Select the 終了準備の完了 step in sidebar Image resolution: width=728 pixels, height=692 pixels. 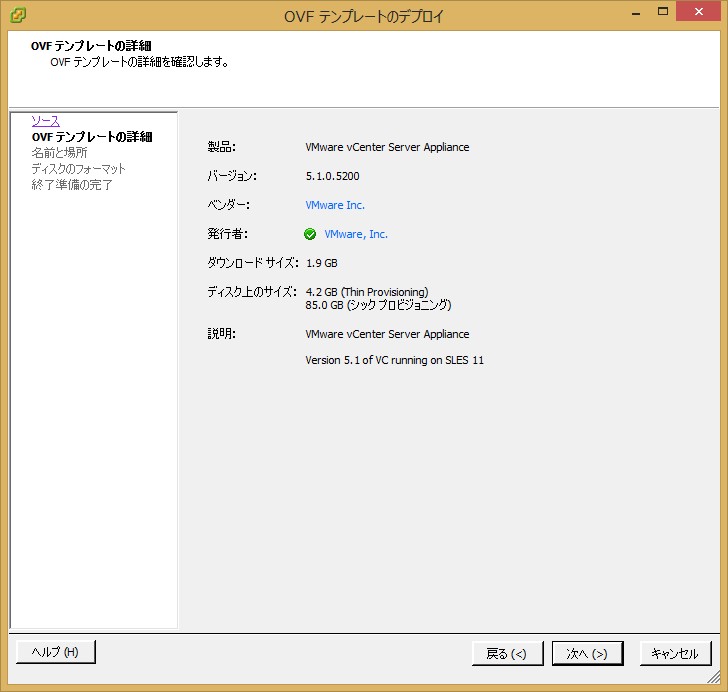(x=72, y=184)
